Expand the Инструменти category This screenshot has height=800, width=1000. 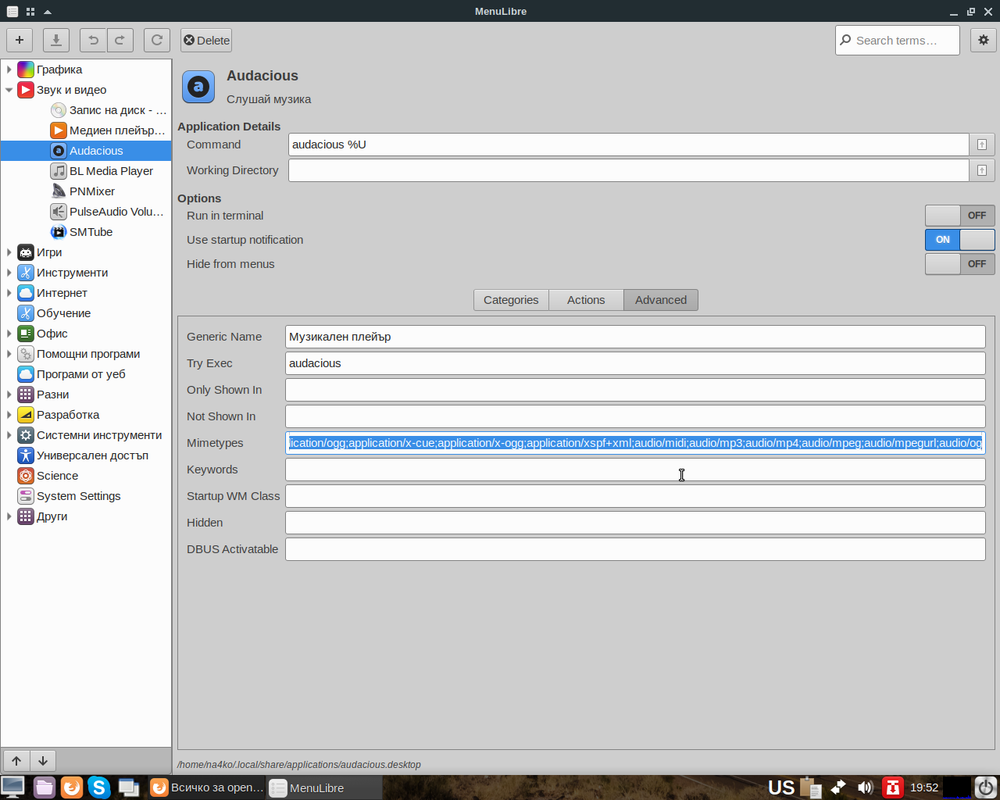click(9, 272)
